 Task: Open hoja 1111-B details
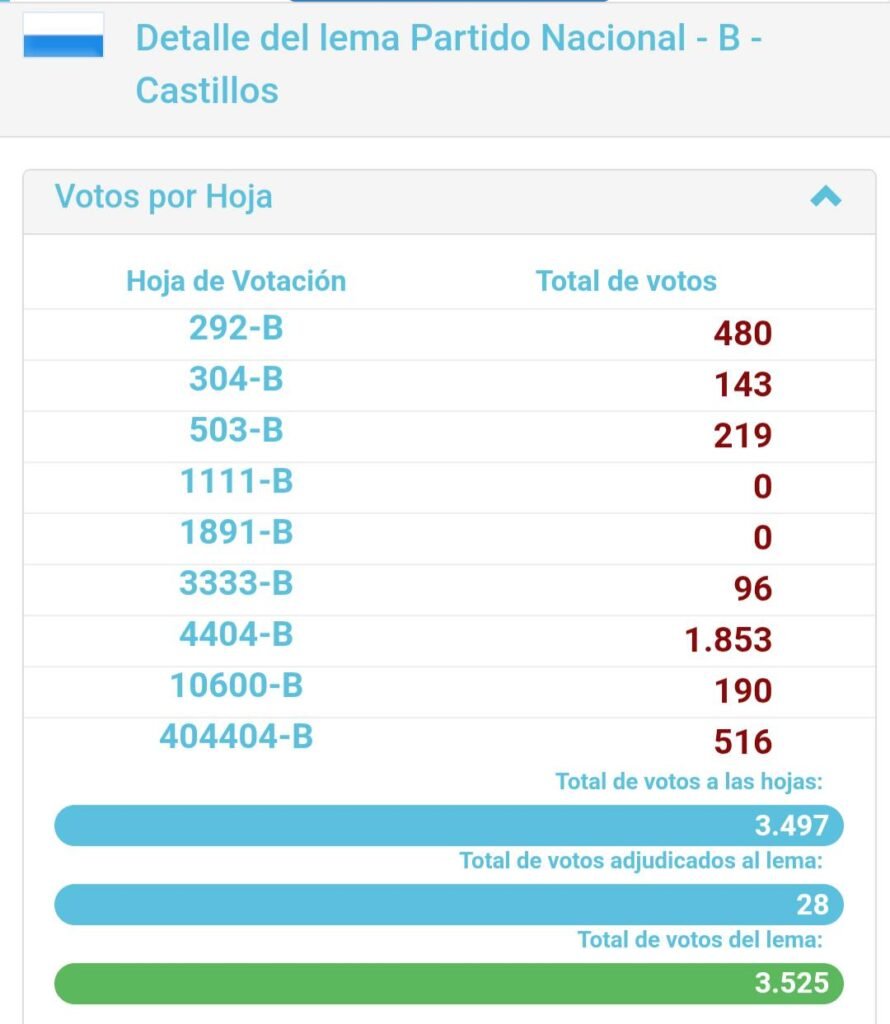(x=236, y=481)
